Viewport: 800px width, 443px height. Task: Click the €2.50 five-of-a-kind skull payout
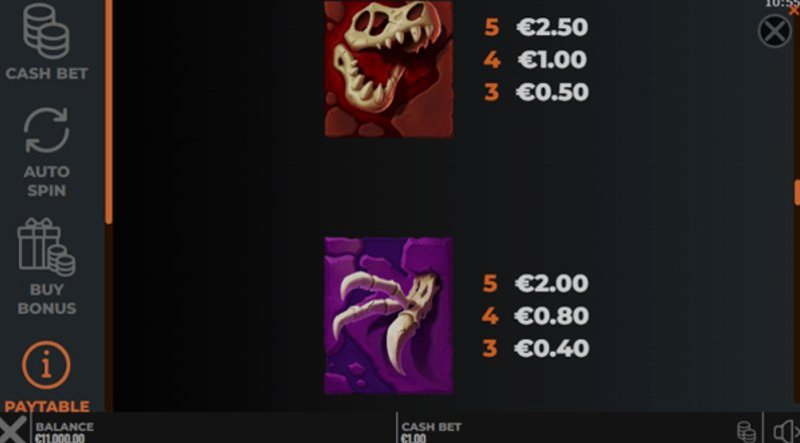(552, 27)
